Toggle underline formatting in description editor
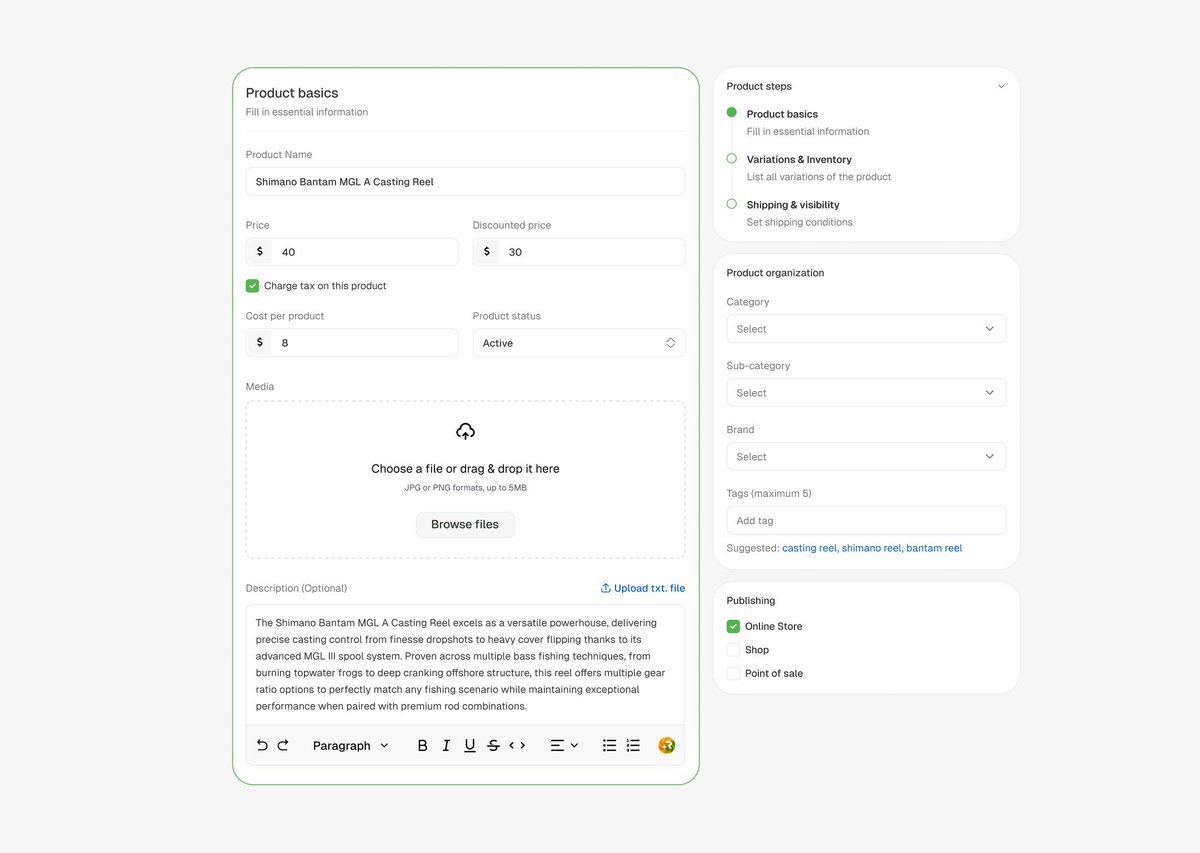 click(x=470, y=745)
